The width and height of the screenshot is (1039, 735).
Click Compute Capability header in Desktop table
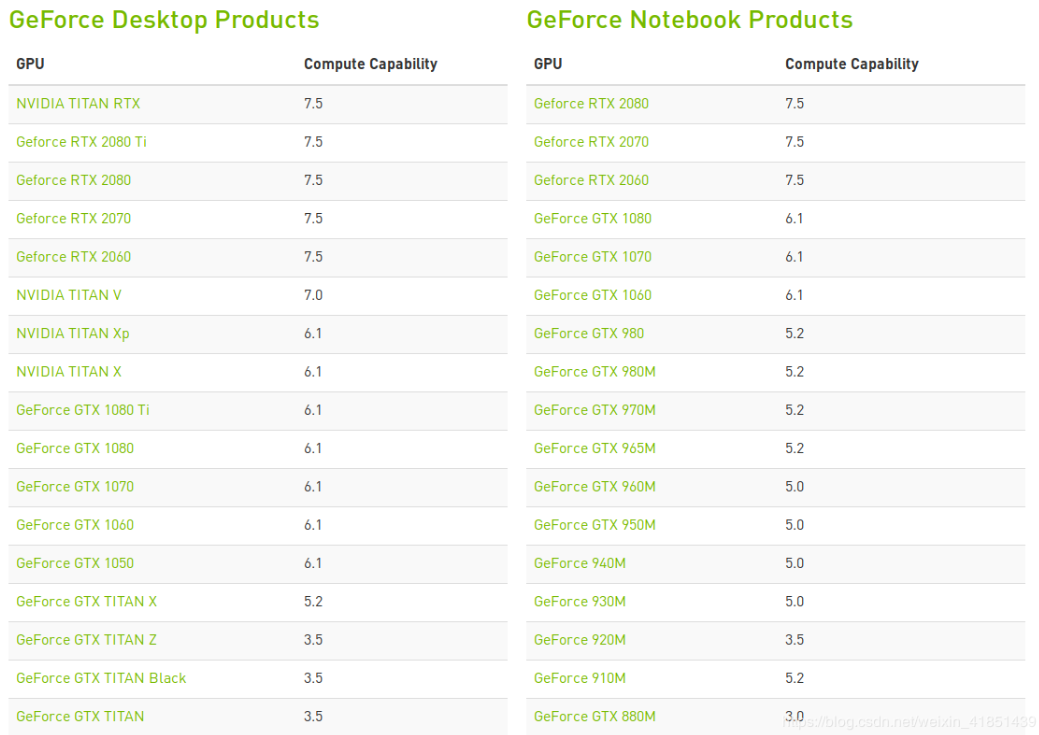coord(370,64)
